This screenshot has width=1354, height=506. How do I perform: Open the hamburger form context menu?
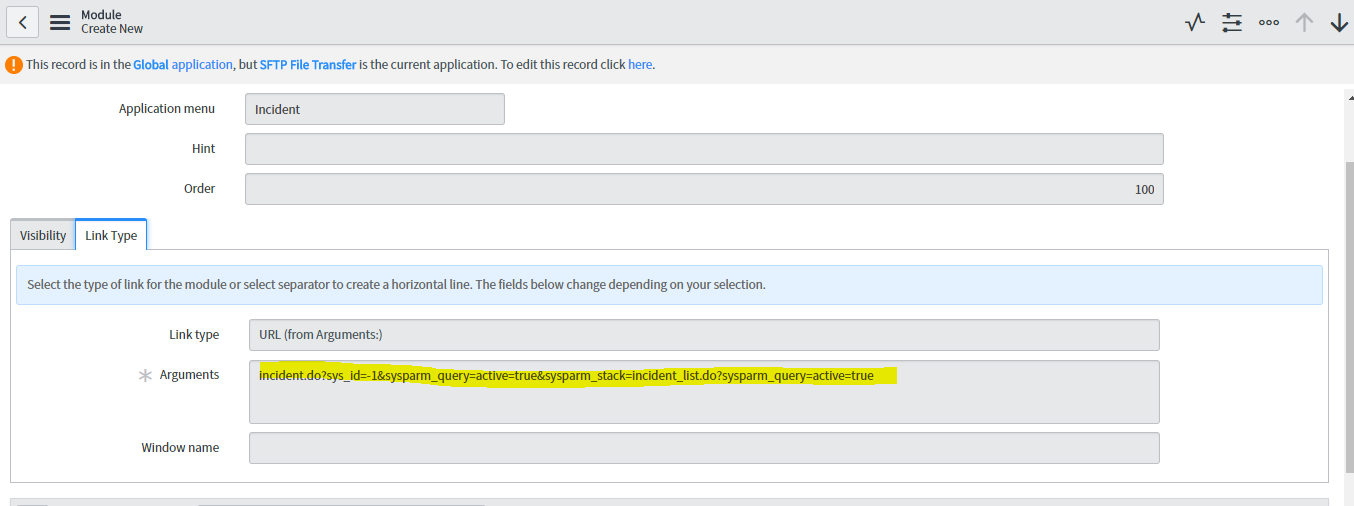(60, 22)
